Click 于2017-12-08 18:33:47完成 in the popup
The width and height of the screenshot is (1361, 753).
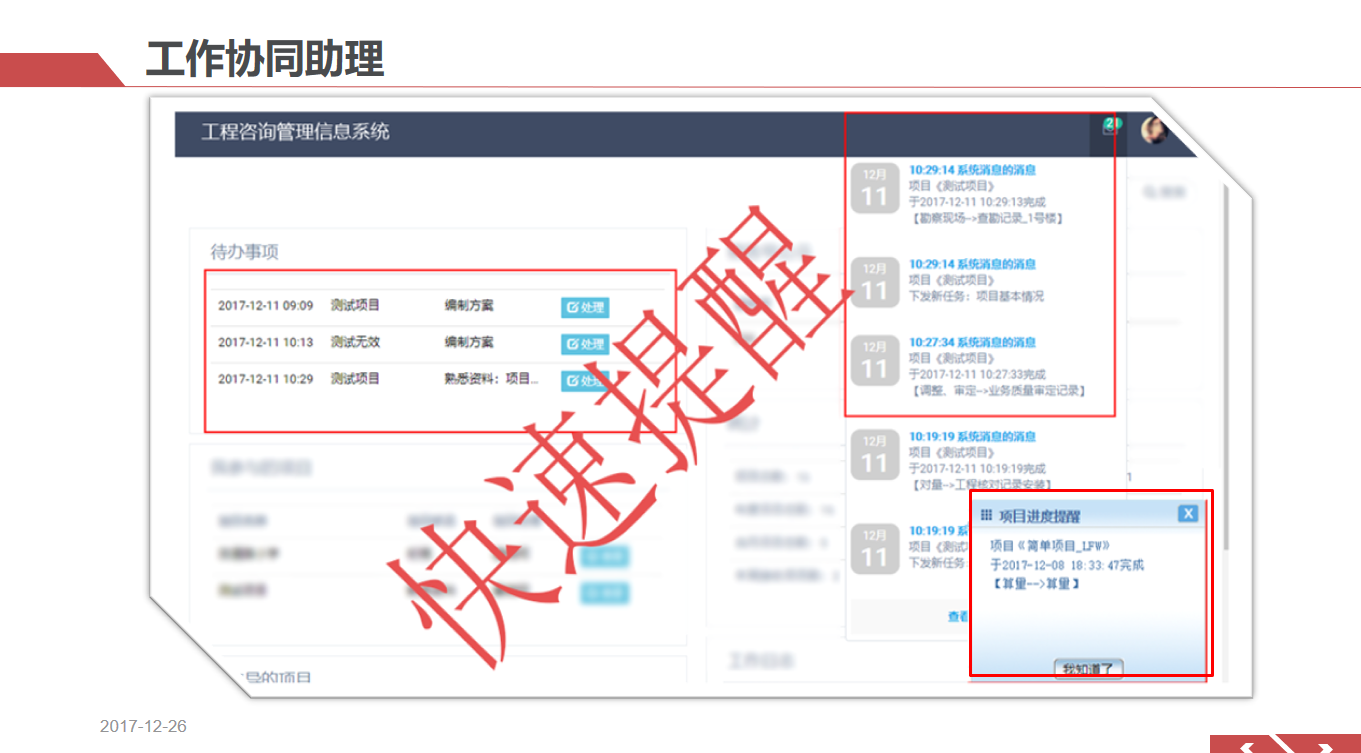(1066, 565)
